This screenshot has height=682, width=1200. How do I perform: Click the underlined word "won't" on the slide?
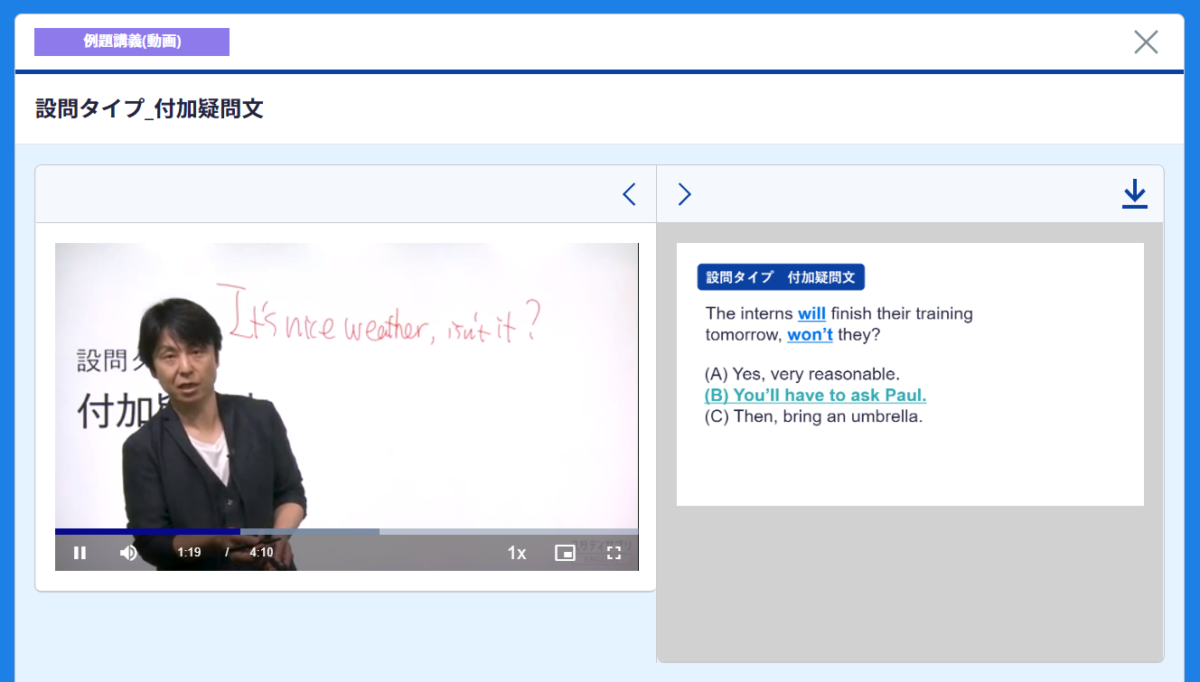click(x=809, y=335)
